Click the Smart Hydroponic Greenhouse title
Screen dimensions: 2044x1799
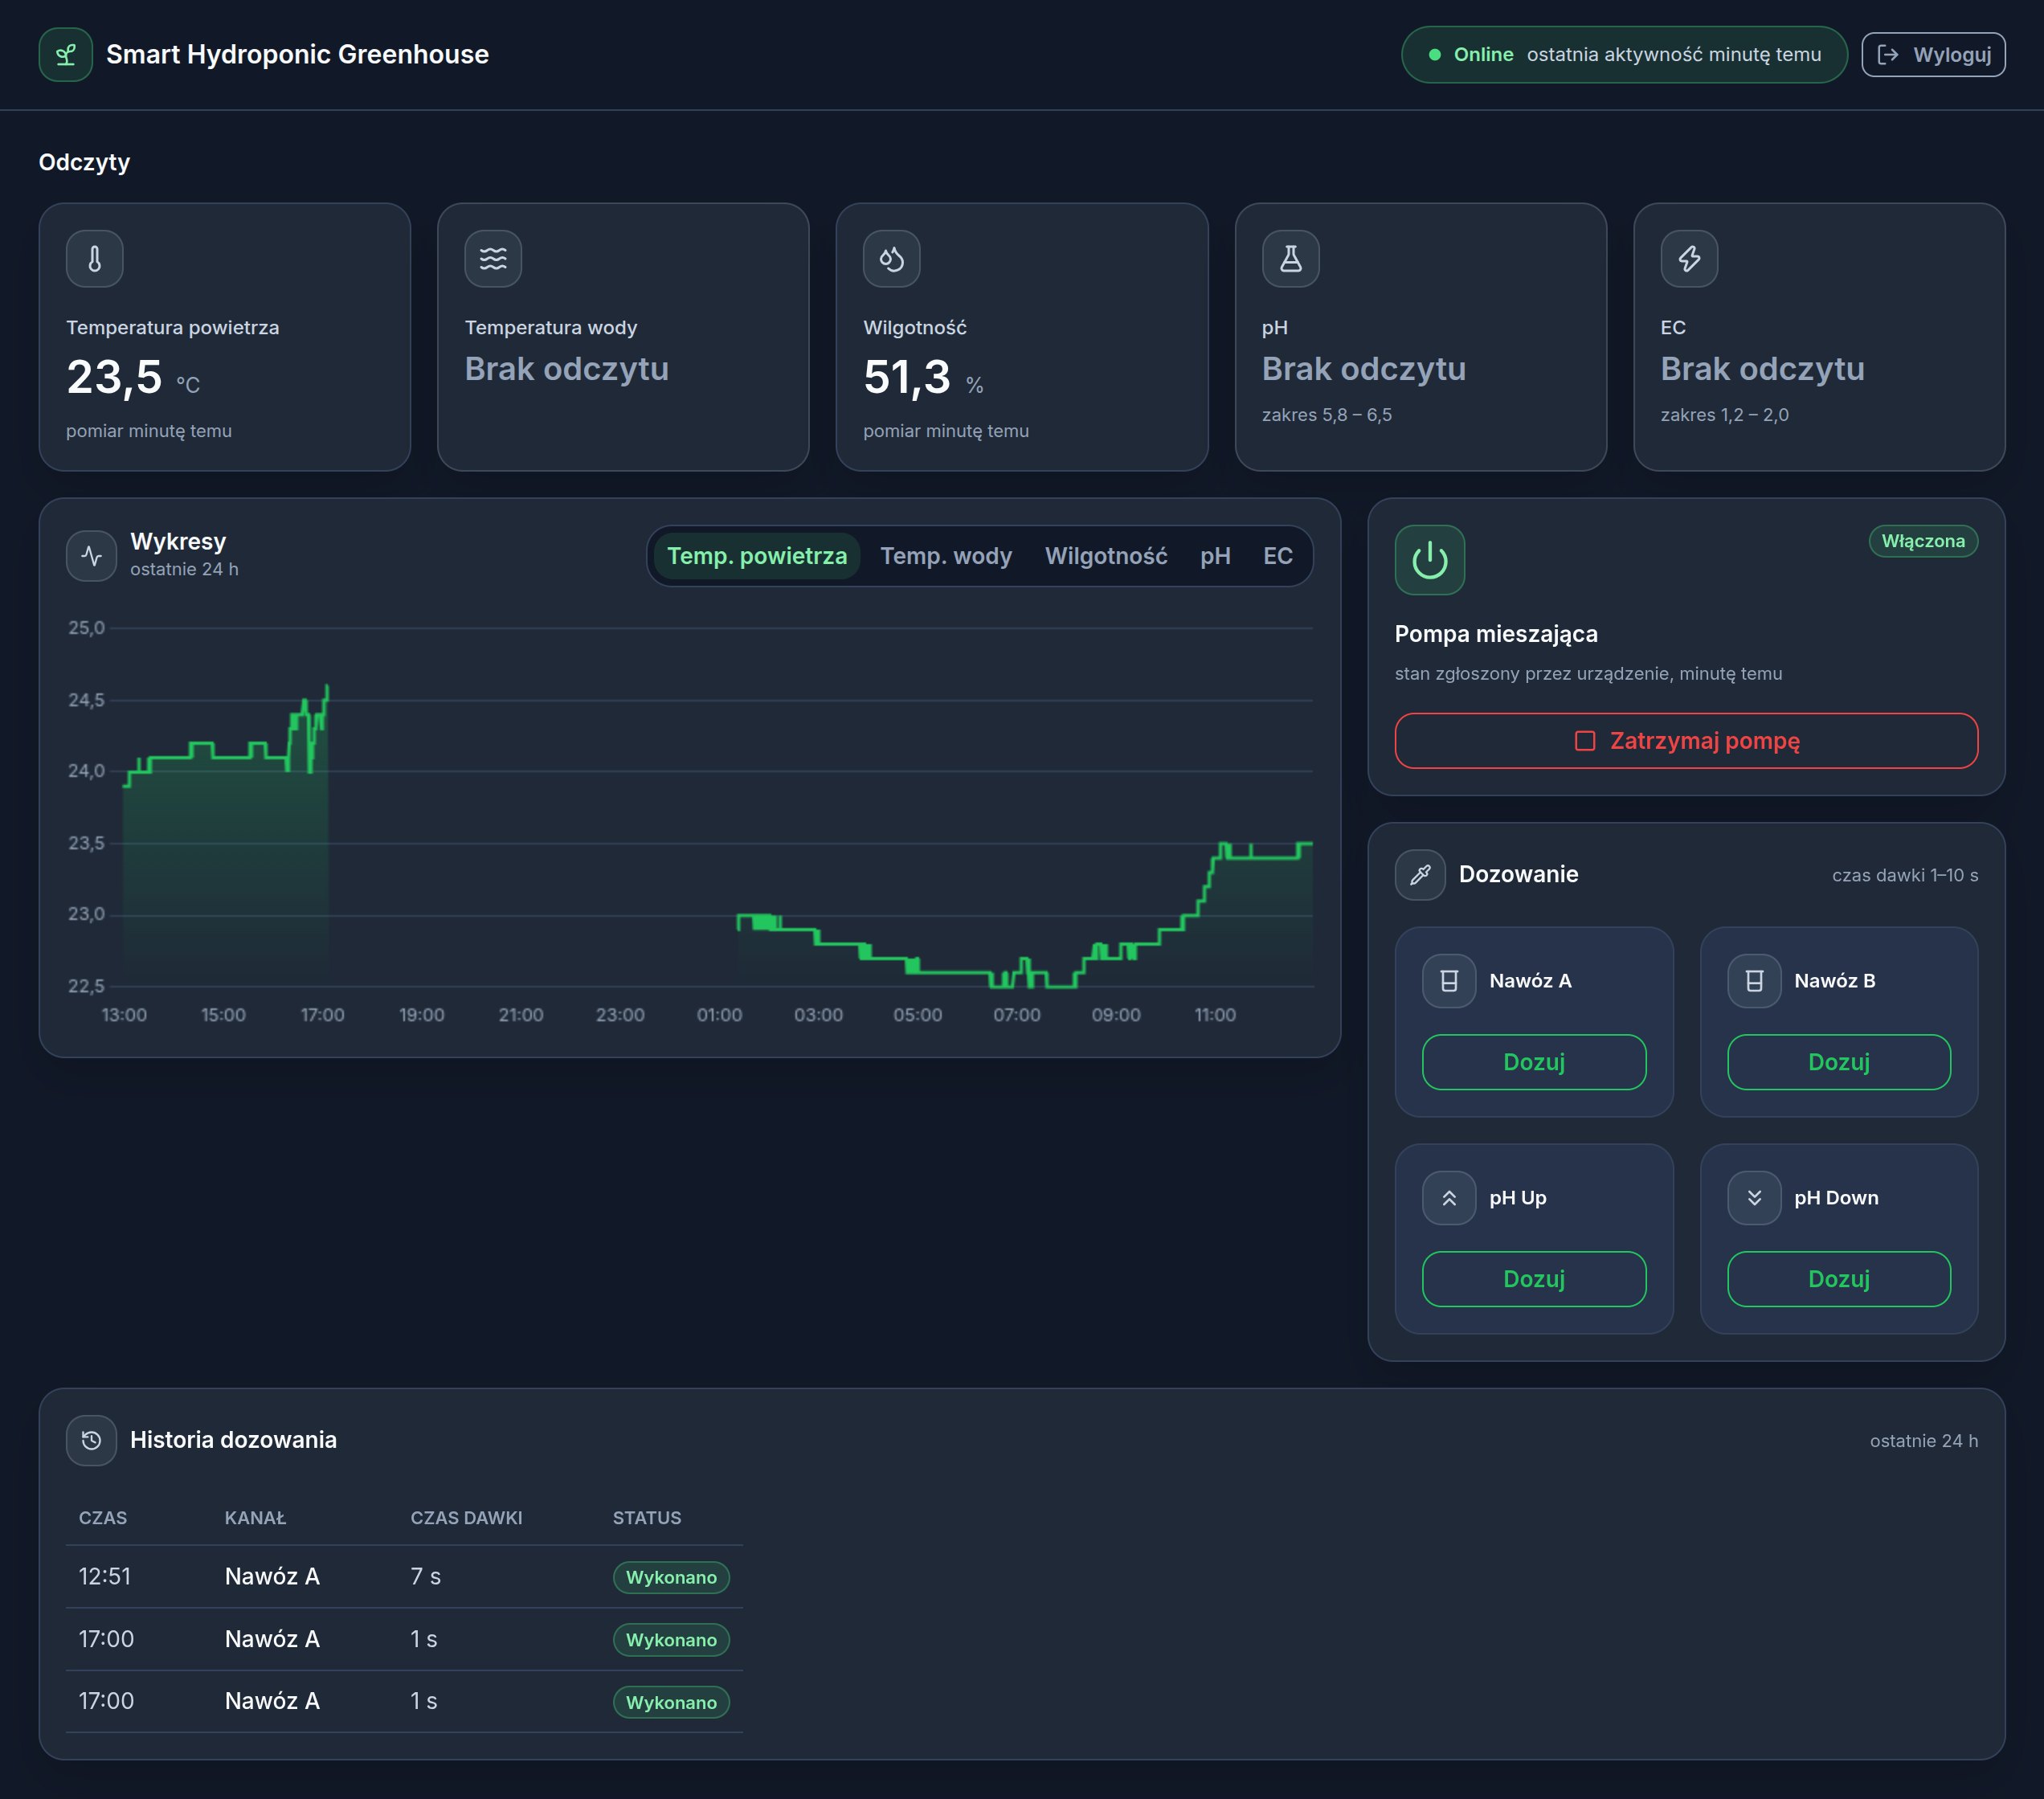tap(297, 55)
